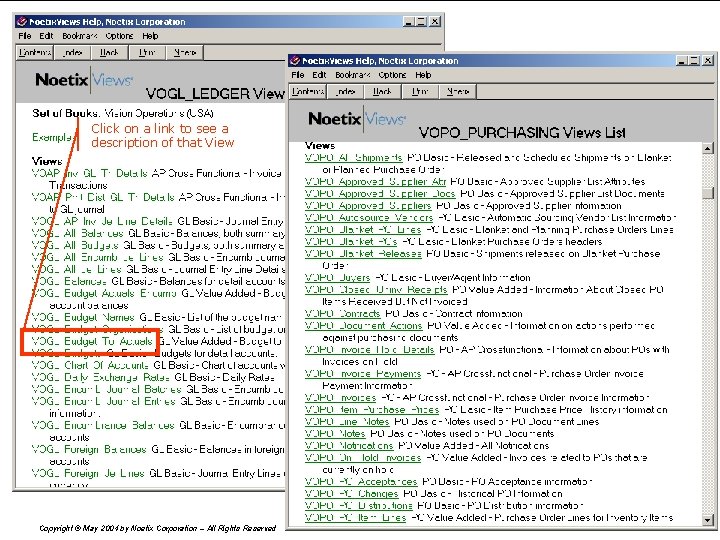Open the VOPO_Blanket_Releases link
The width and height of the screenshot is (720, 540).
pyautogui.click(x=363, y=253)
